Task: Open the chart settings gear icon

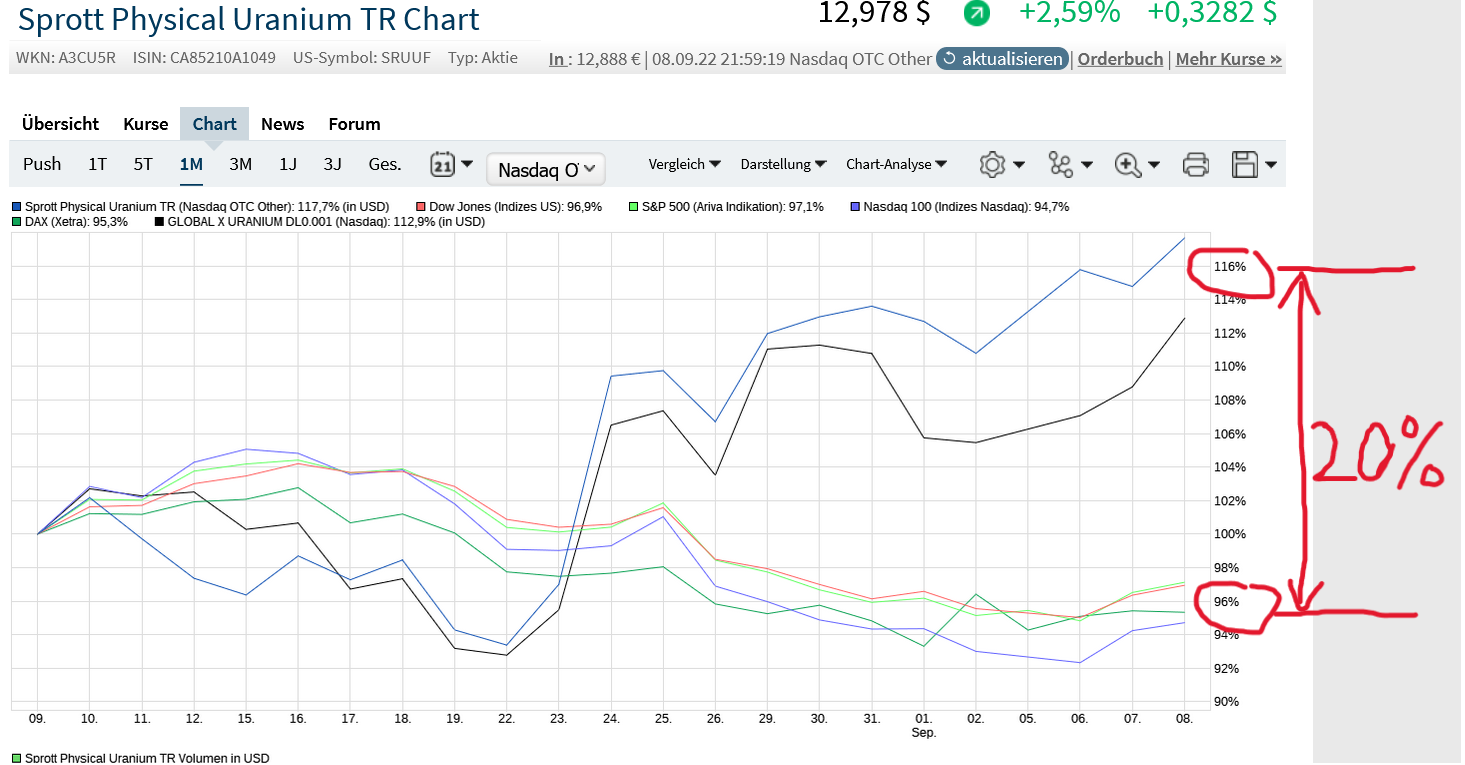Action: coord(992,165)
